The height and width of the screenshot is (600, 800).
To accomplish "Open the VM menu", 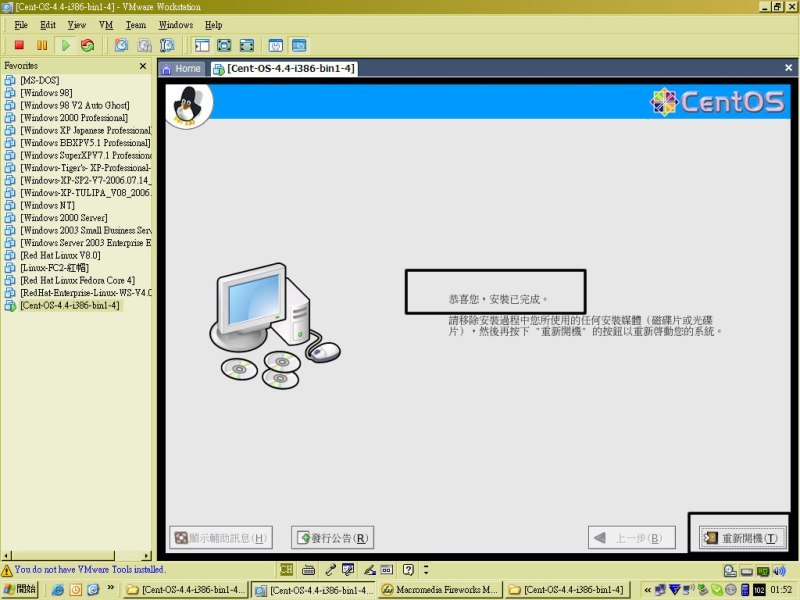I will pyautogui.click(x=106, y=24).
